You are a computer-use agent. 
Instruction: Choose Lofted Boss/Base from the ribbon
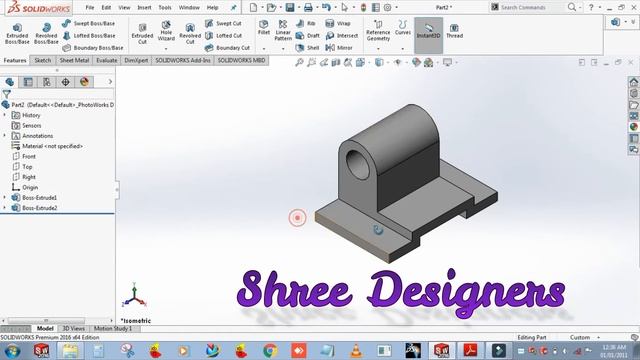89,36
